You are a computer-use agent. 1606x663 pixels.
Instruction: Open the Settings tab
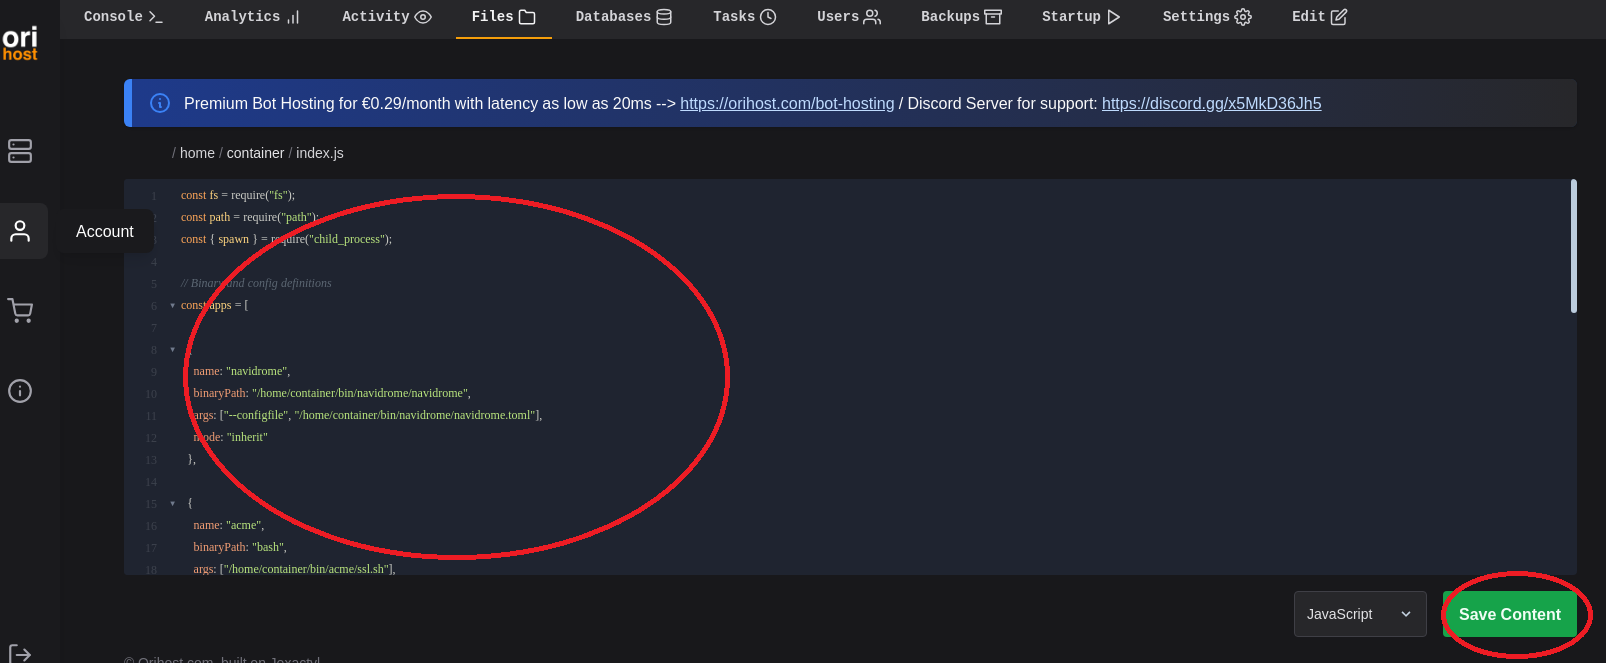click(1206, 17)
